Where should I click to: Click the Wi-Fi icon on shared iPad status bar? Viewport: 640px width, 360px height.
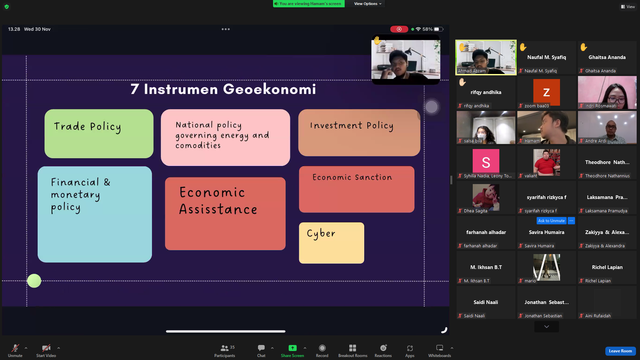point(418,29)
